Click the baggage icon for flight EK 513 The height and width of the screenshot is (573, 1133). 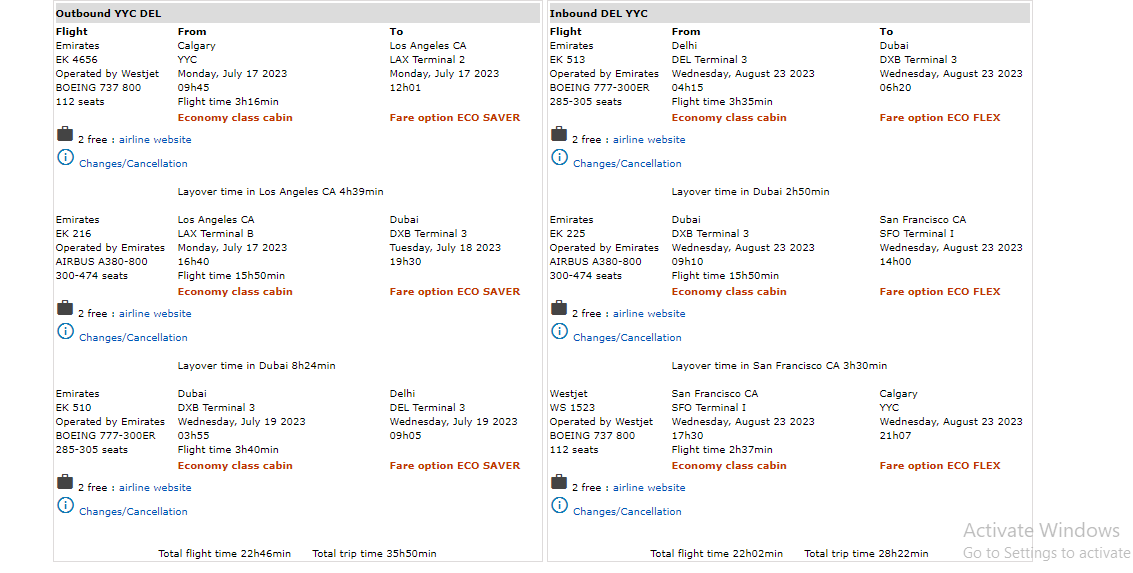coord(559,135)
